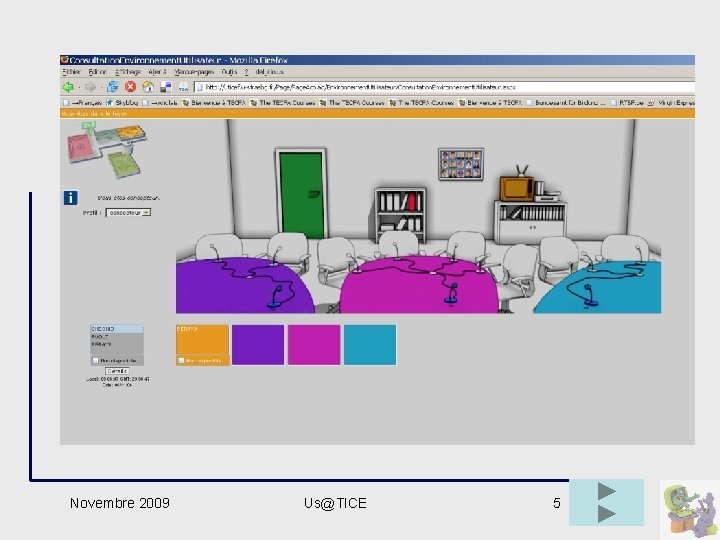Select the pink room on the floor-plan map

point(82,146)
